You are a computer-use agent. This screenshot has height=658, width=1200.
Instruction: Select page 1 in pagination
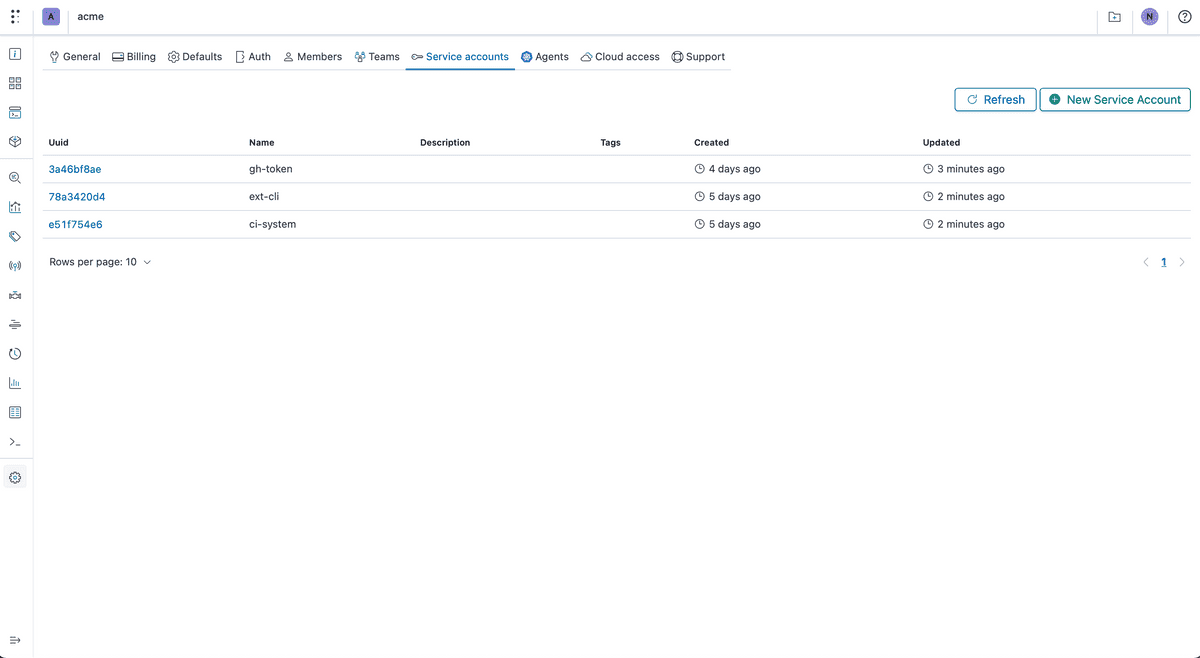coord(1164,262)
